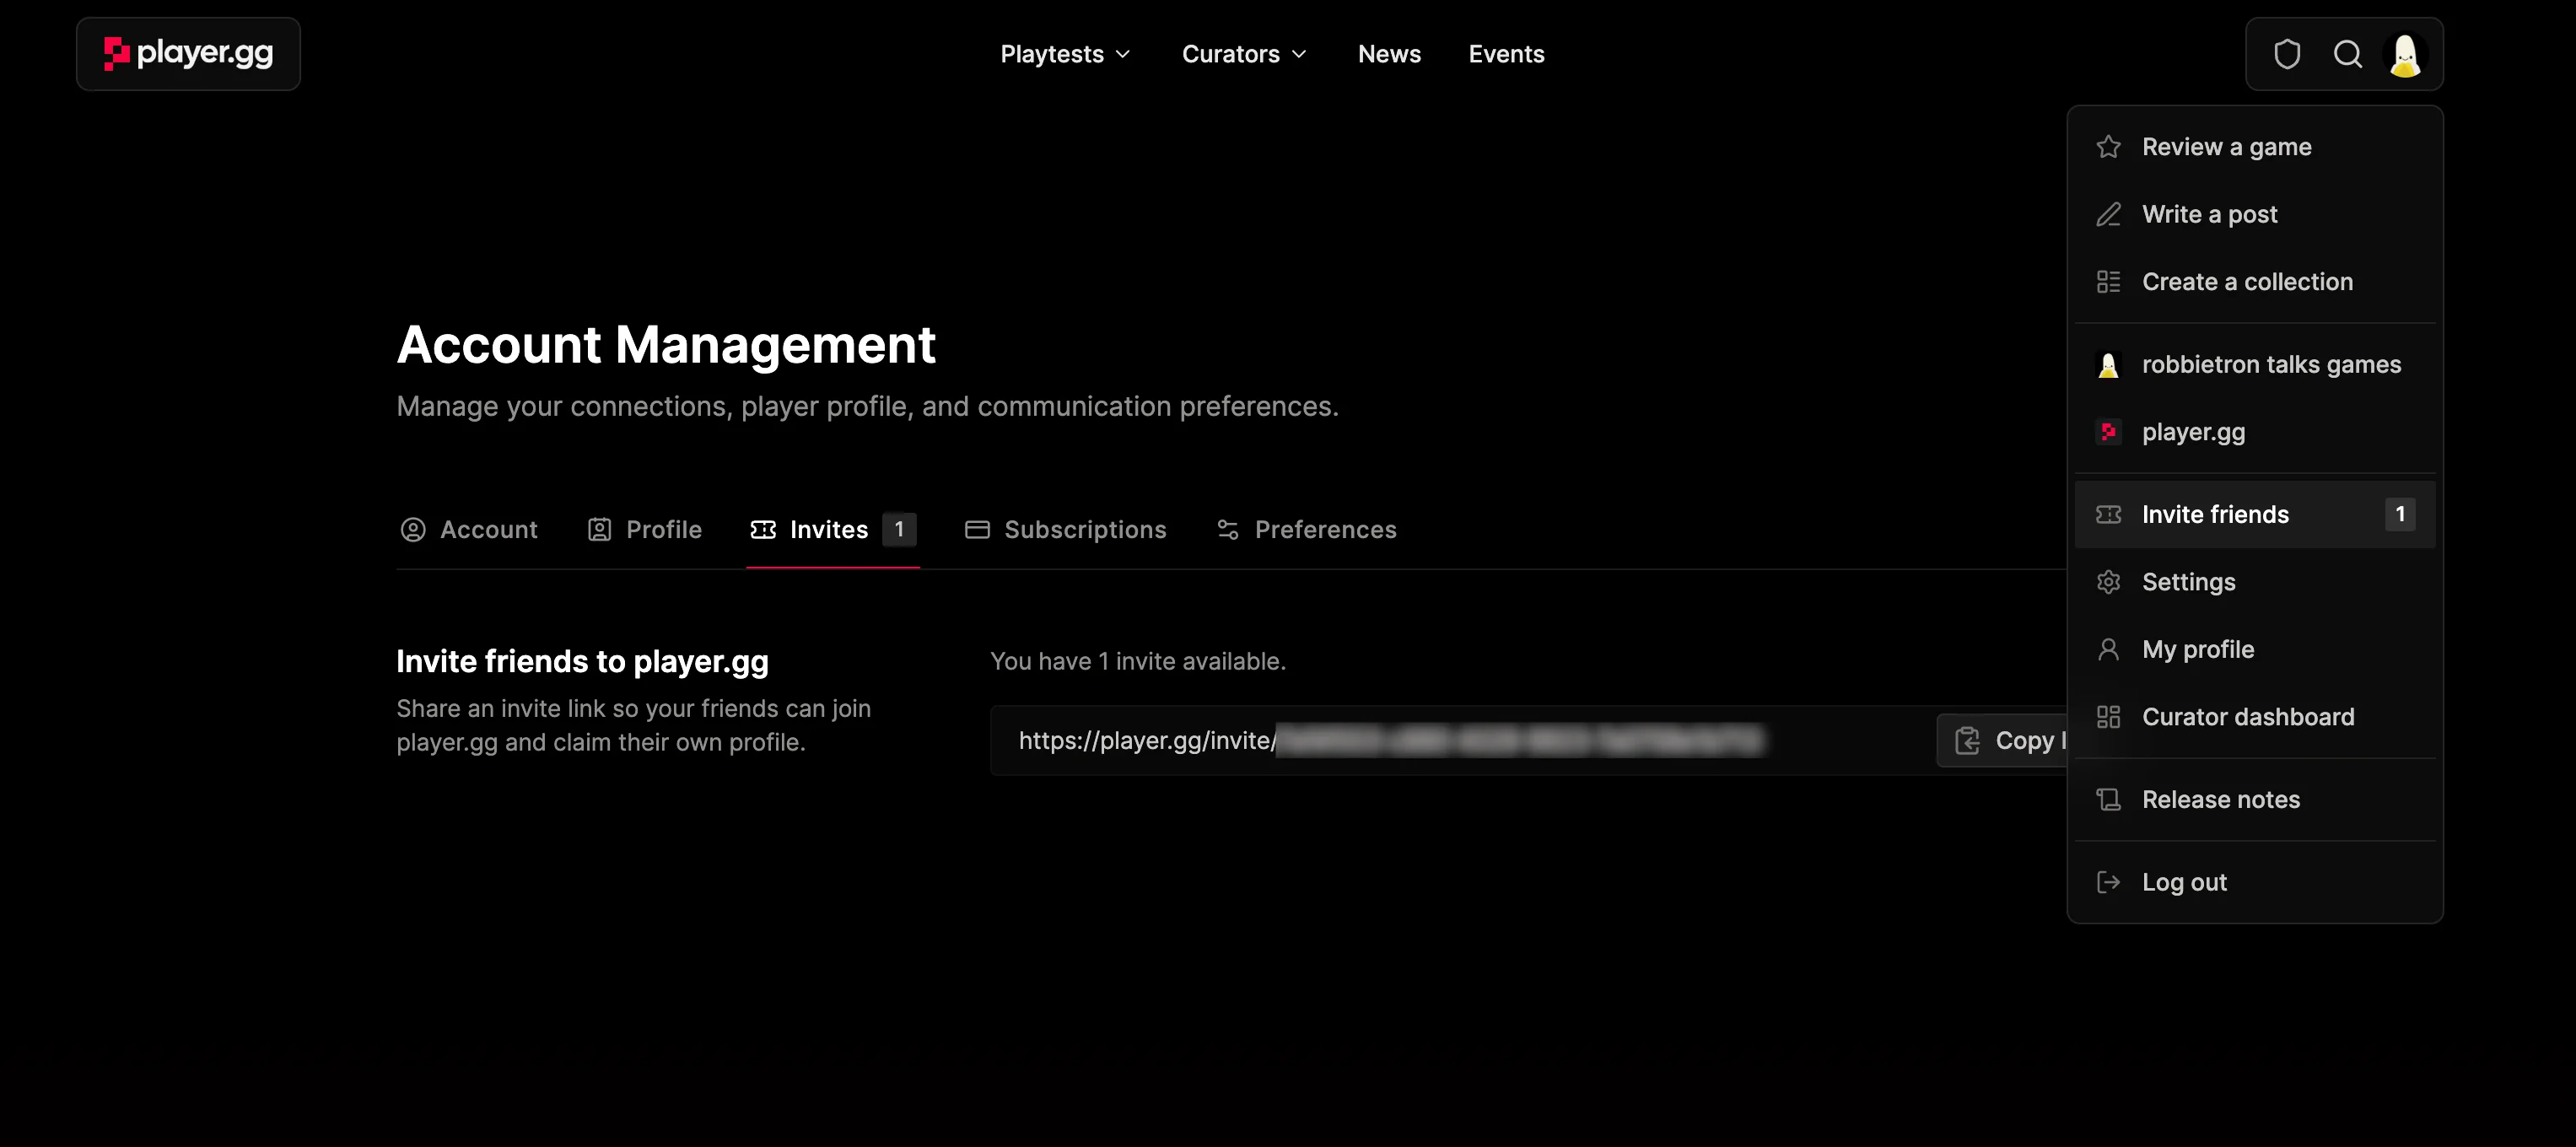Screen dimensions: 2576x1147
Task: Click the Account Management heading
Action: coord(666,346)
